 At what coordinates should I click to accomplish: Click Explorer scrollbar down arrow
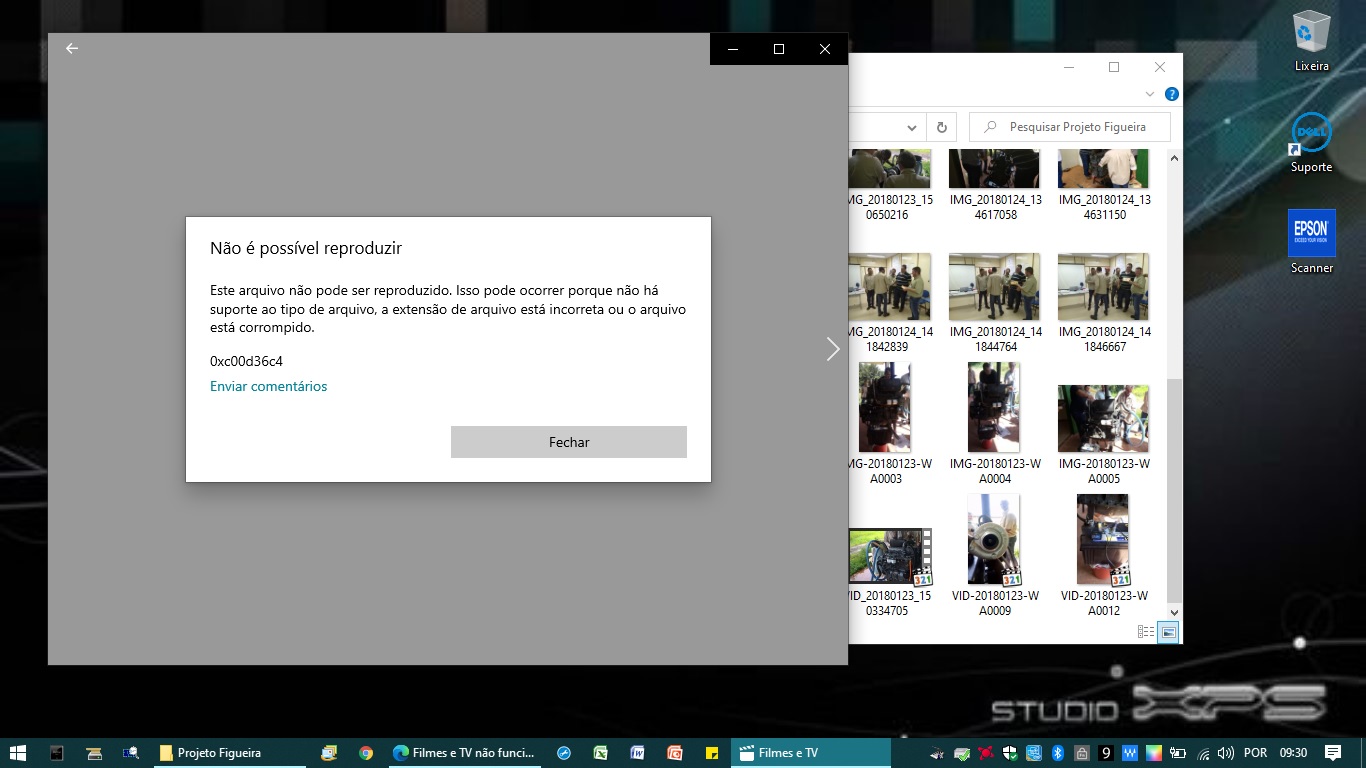1174,612
